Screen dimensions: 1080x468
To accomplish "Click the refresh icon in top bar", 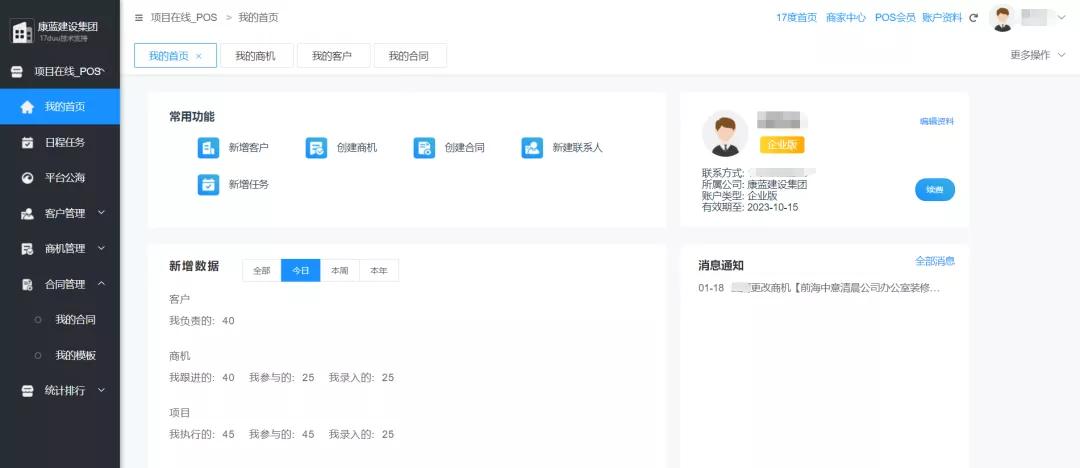I will coord(973,18).
